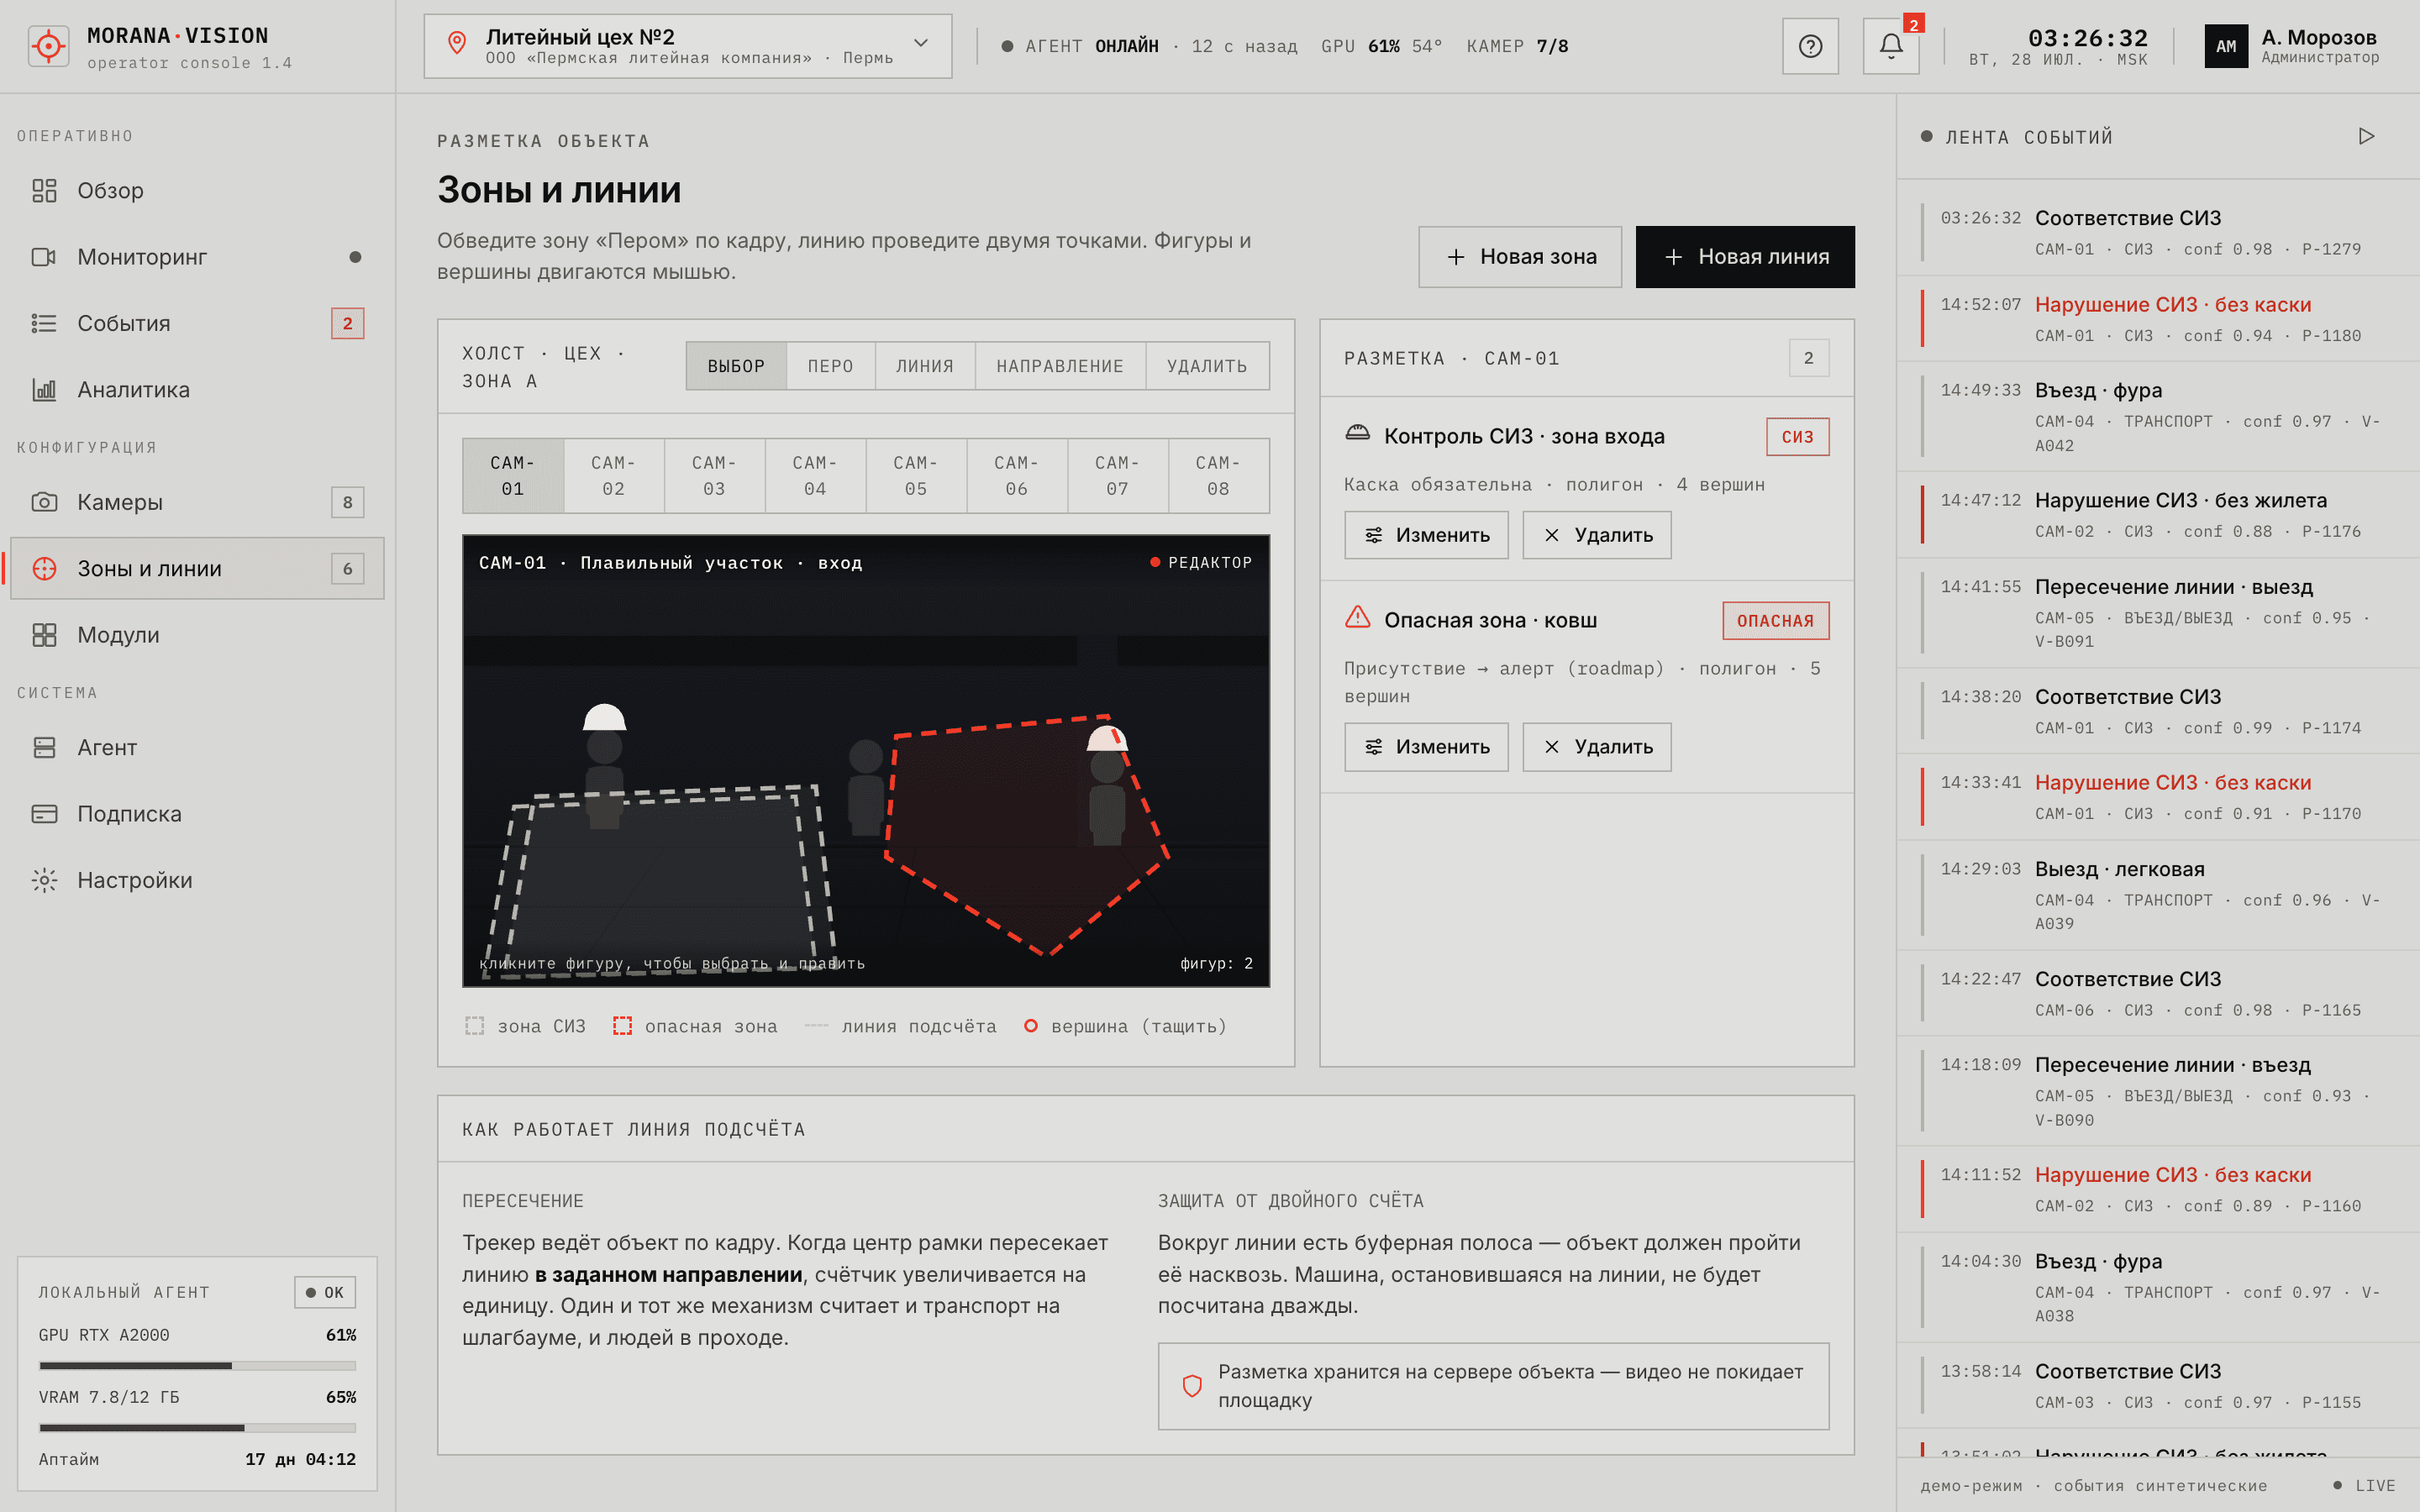Open Настройки via its gear icon
This screenshot has height=1512, width=2420.
click(44, 880)
